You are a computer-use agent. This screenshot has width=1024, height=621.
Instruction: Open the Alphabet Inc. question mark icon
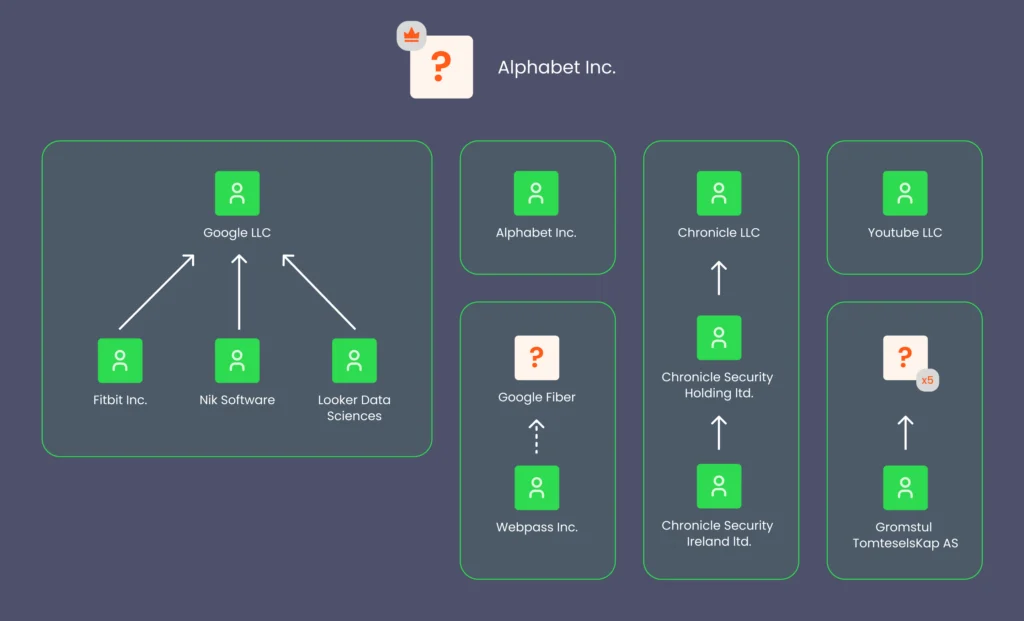tap(441, 67)
